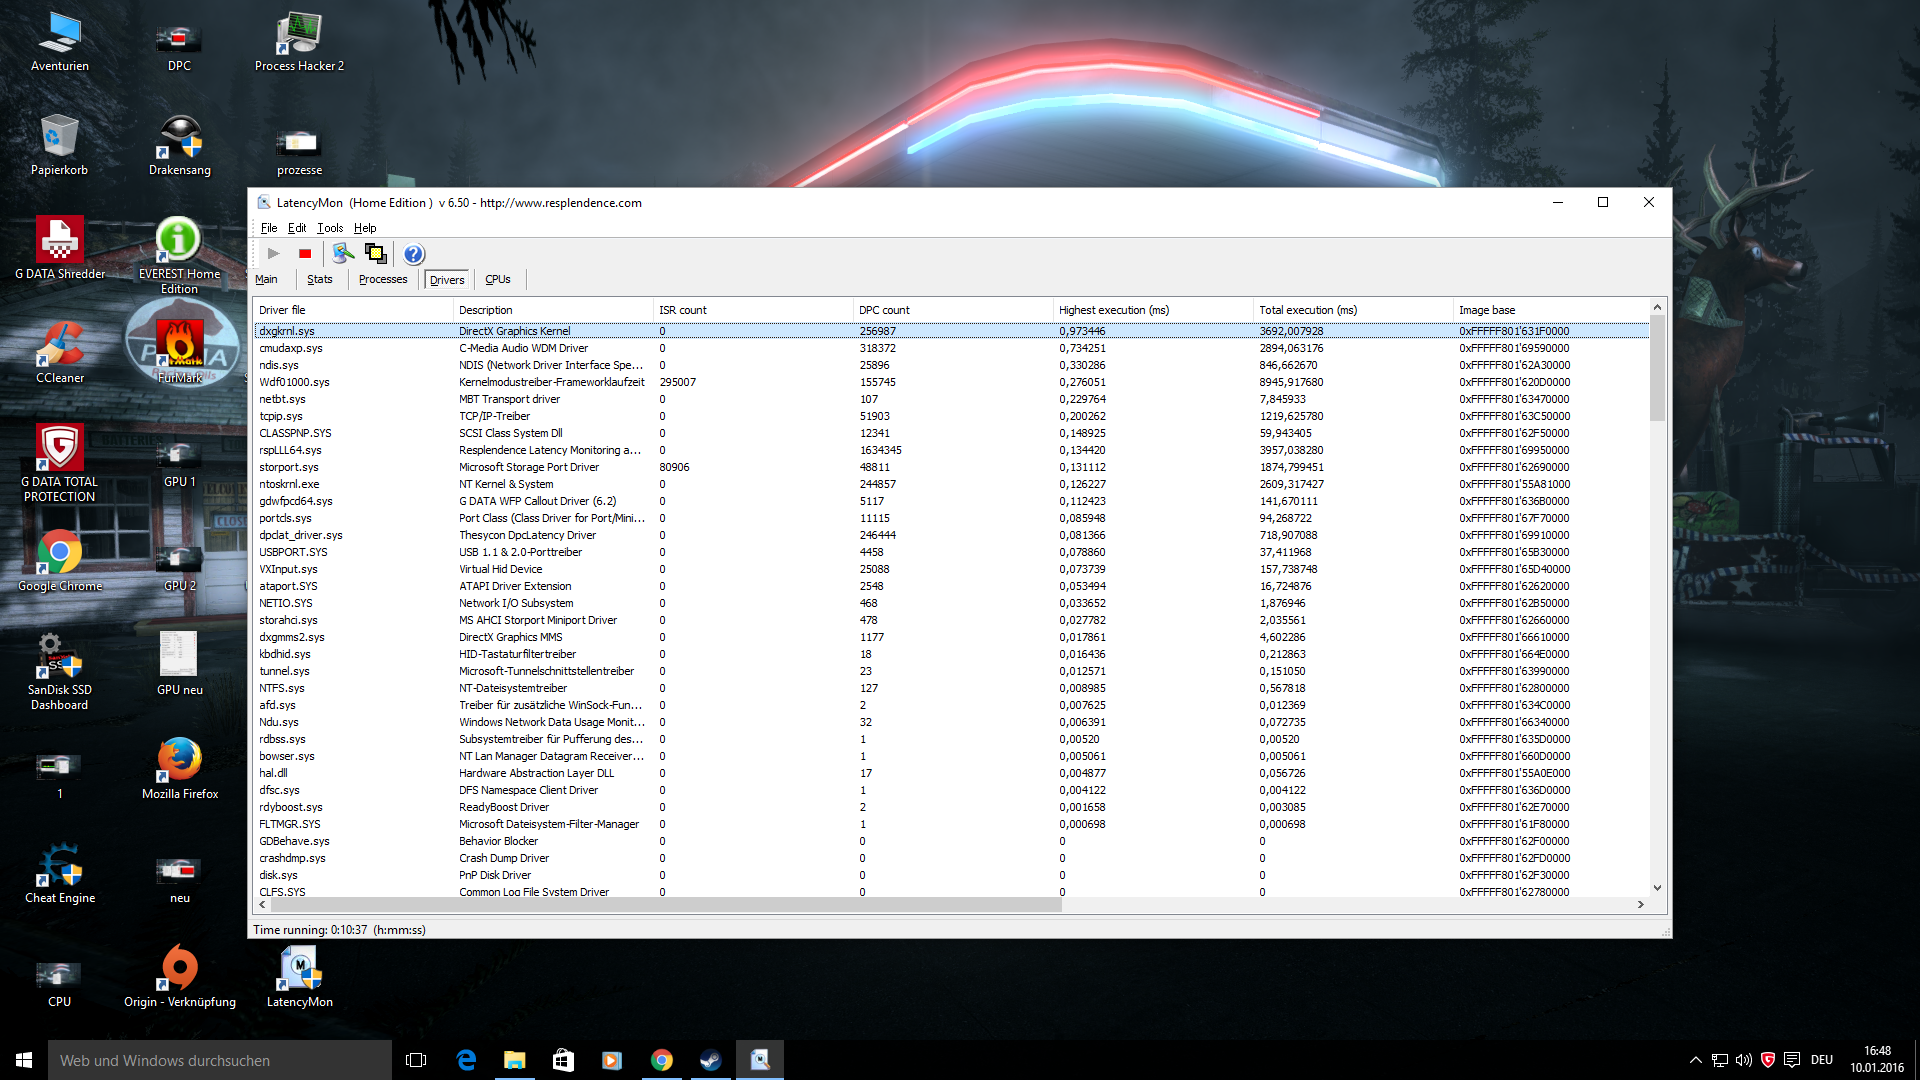Open the Tools menu

point(330,228)
